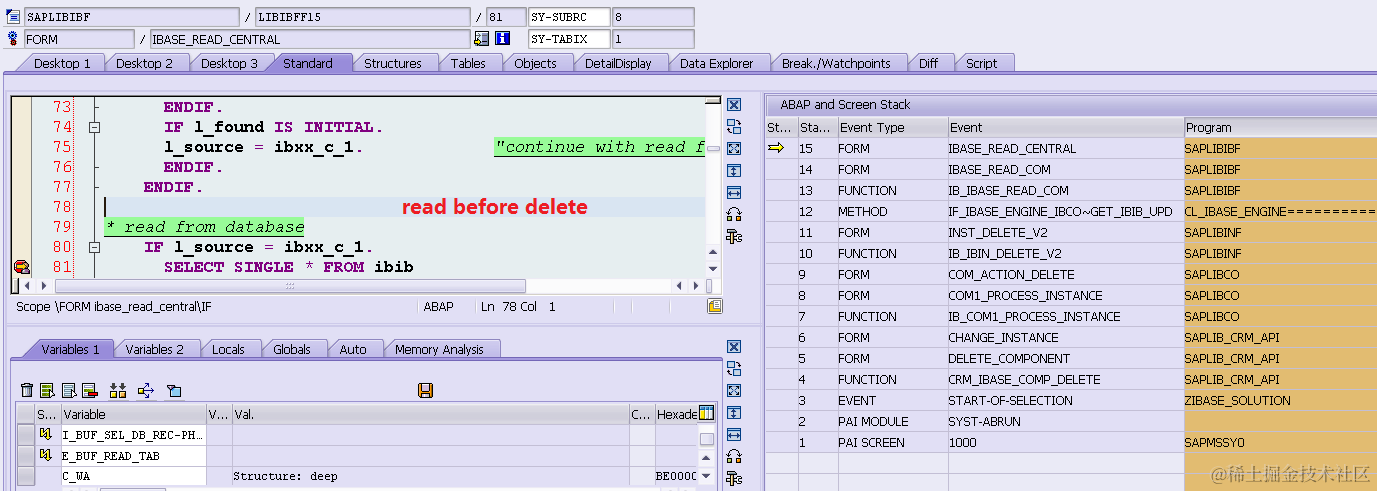Open the Data Explorer tab
The width and height of the screenshot is (1377, 491).
point(716,63)
